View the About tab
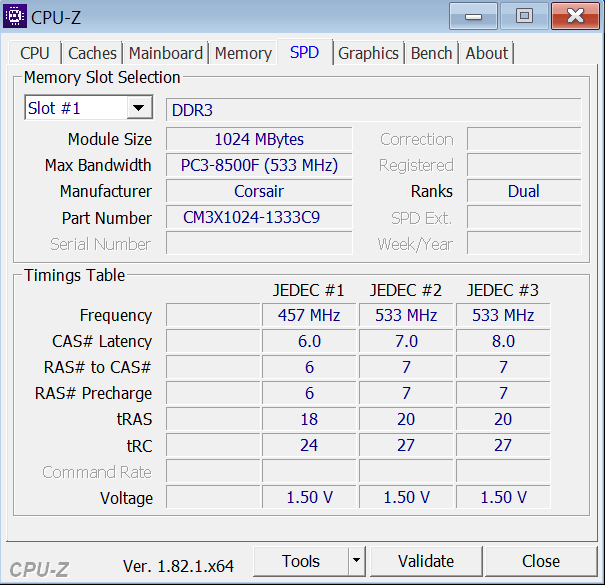Screen dimensions: 605x585 coord(487,53)
